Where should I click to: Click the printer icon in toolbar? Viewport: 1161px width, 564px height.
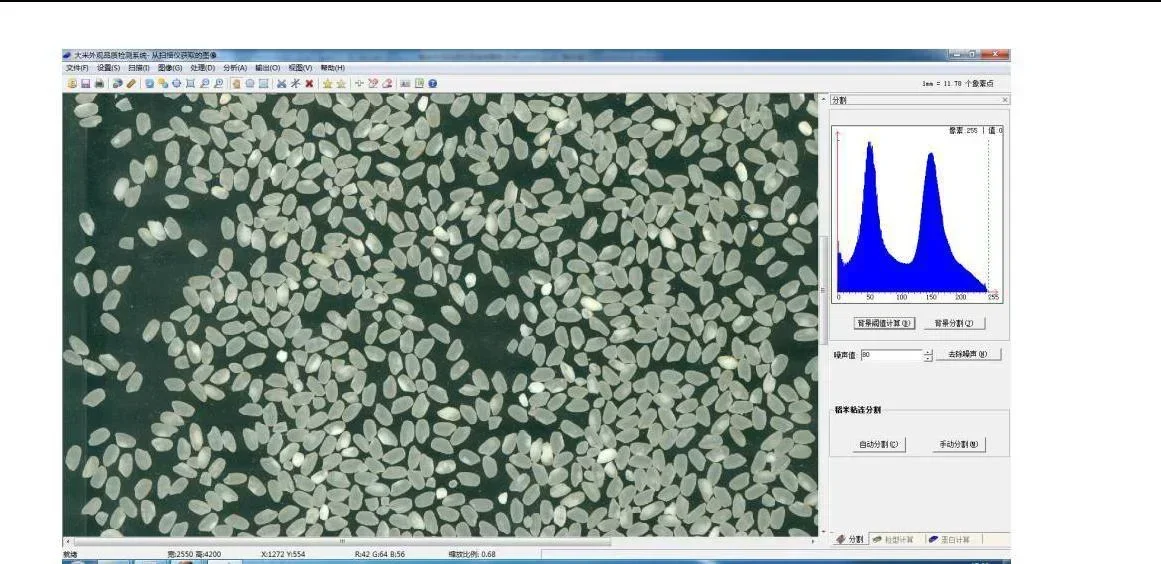tap(99, 84)
